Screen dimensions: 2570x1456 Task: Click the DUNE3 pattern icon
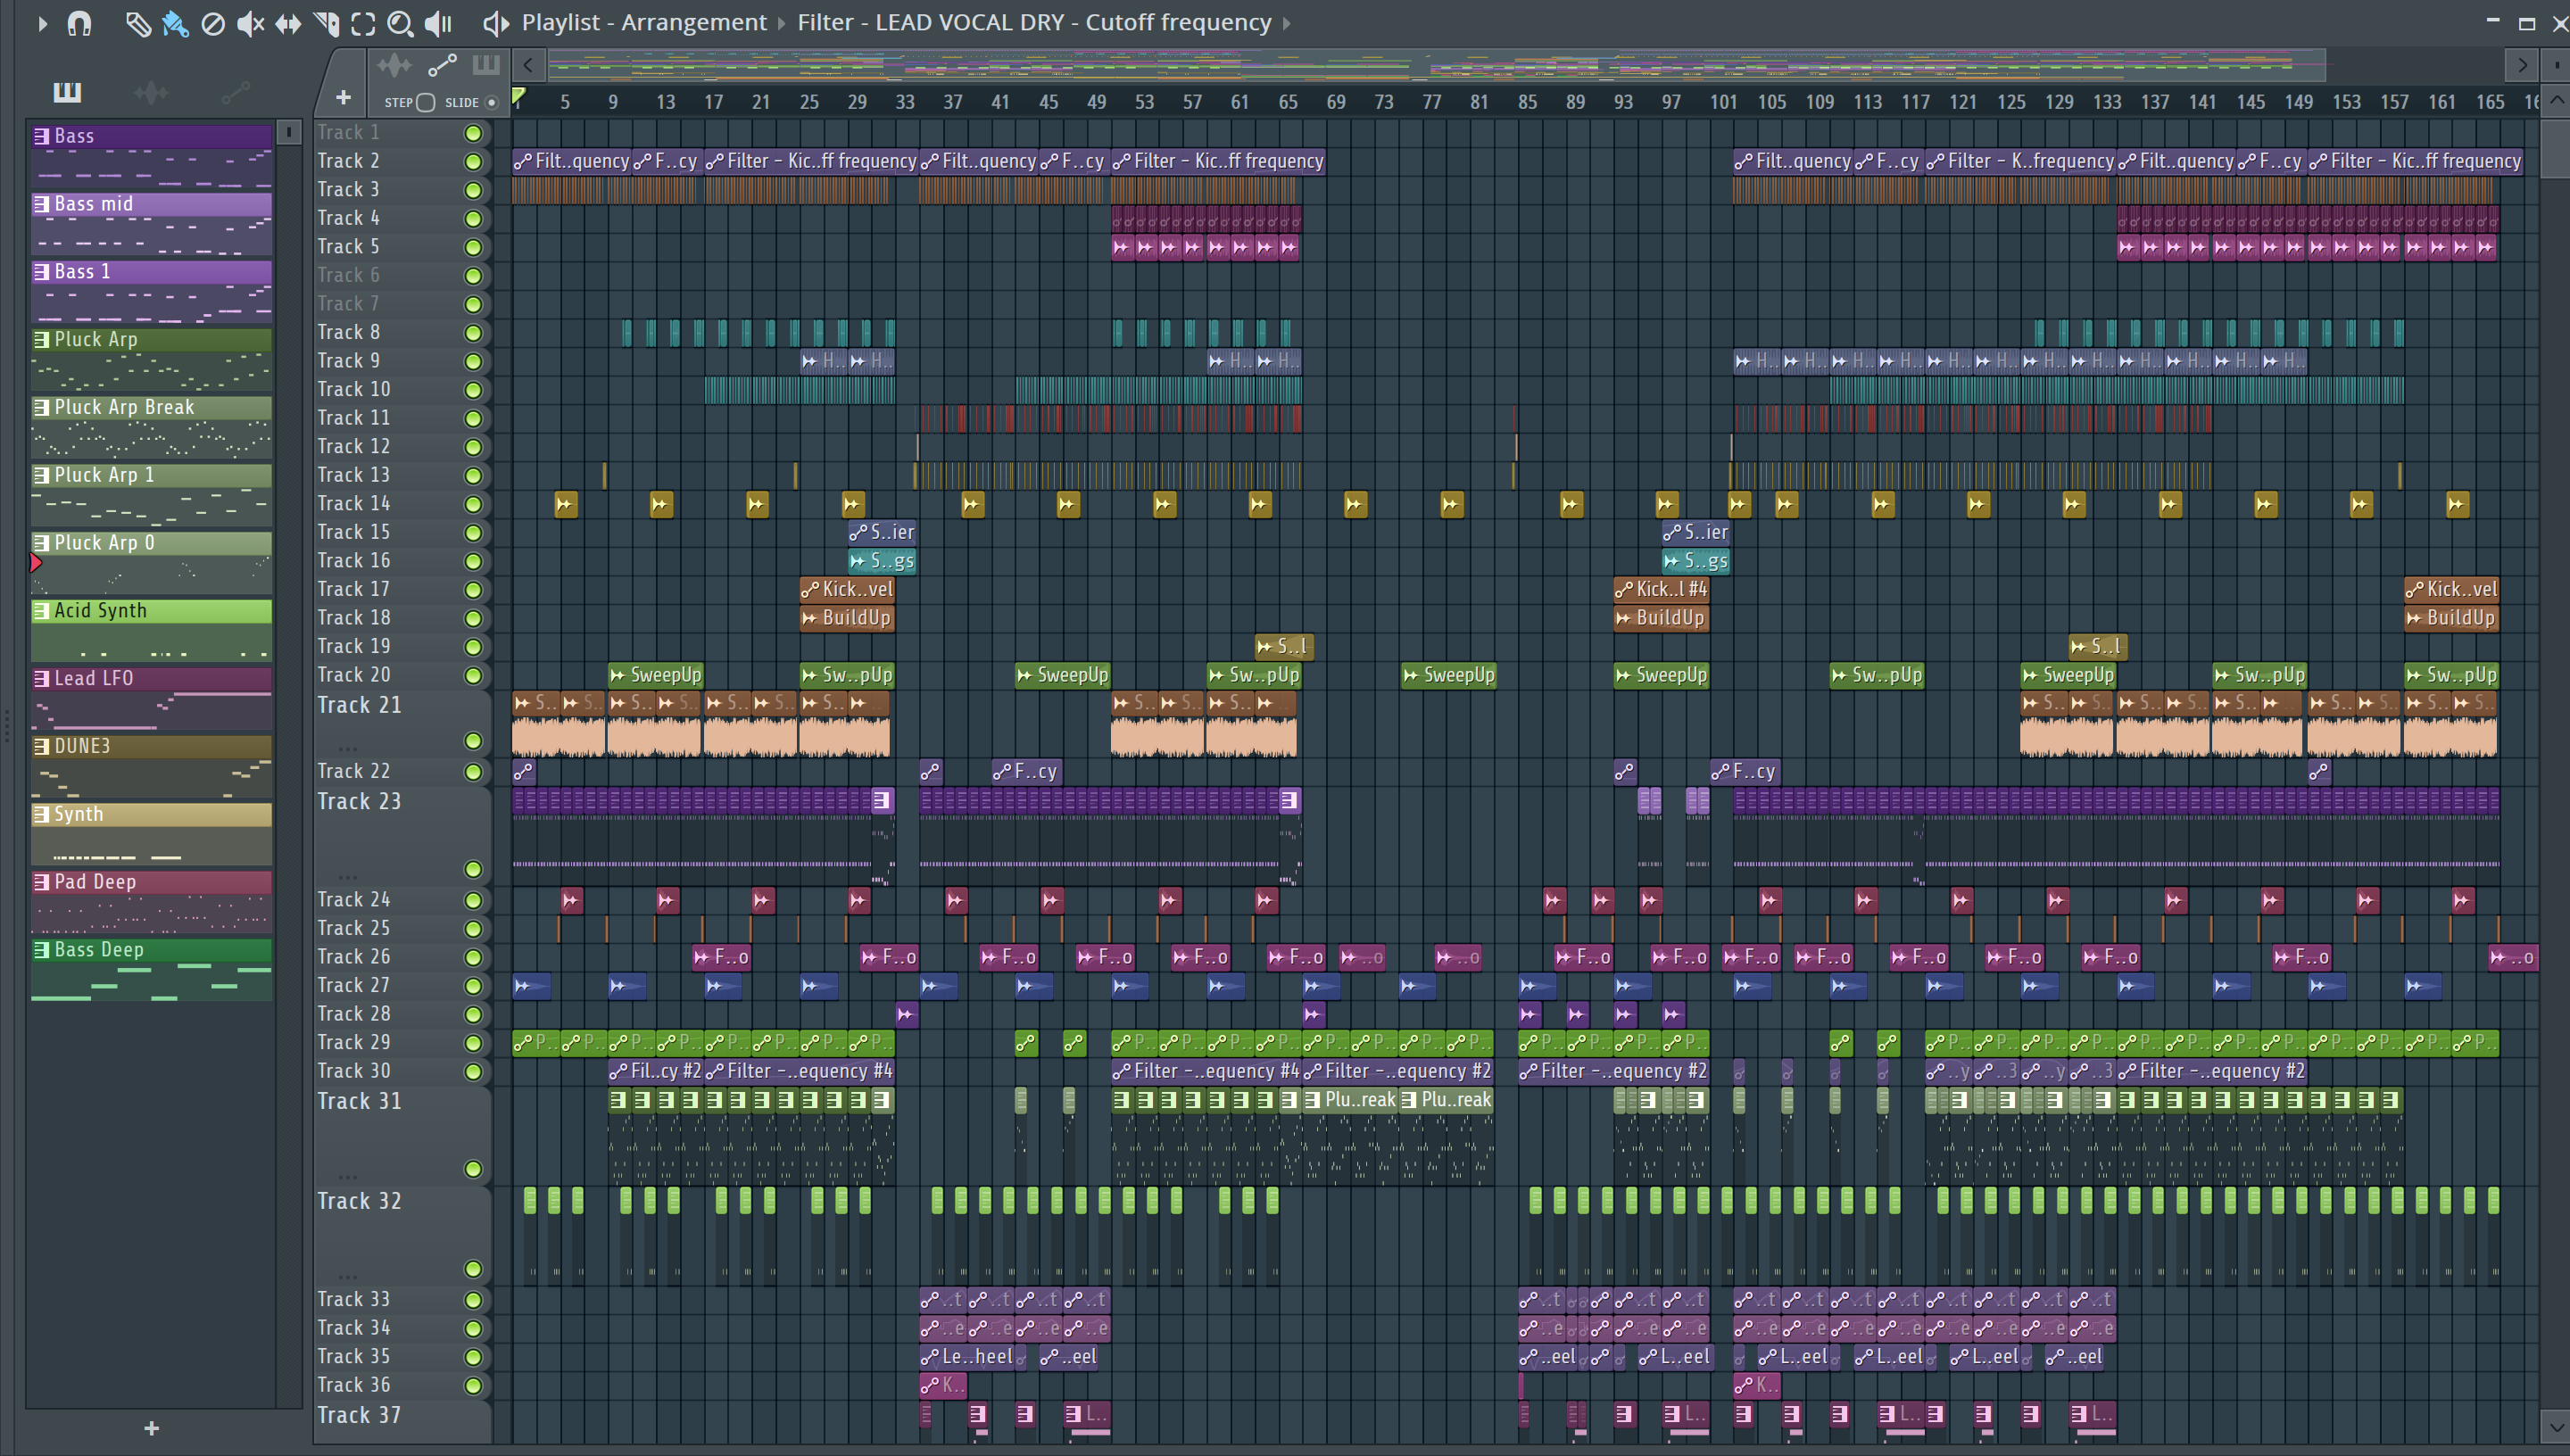point(42,746)
